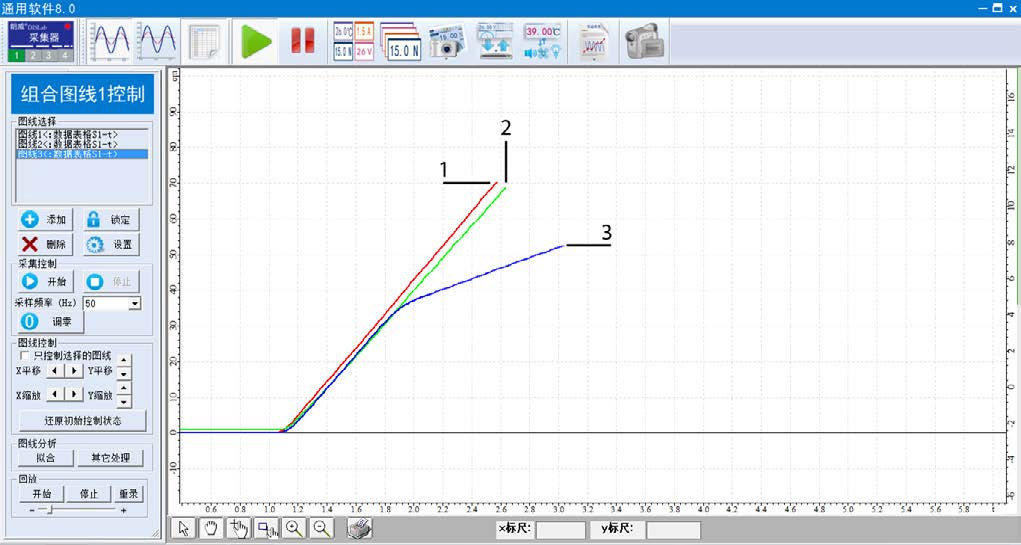Click the 添加 button
This screenshot has width=1021, height=545.
point(45,220)
